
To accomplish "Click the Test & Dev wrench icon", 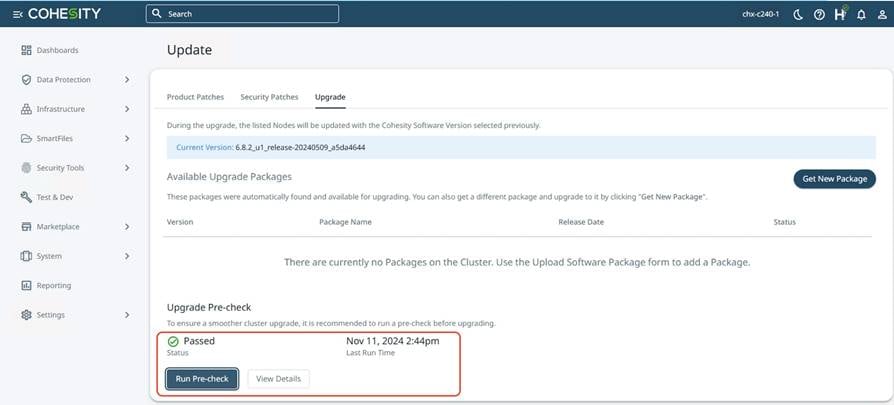I will [x=26, y=197].
